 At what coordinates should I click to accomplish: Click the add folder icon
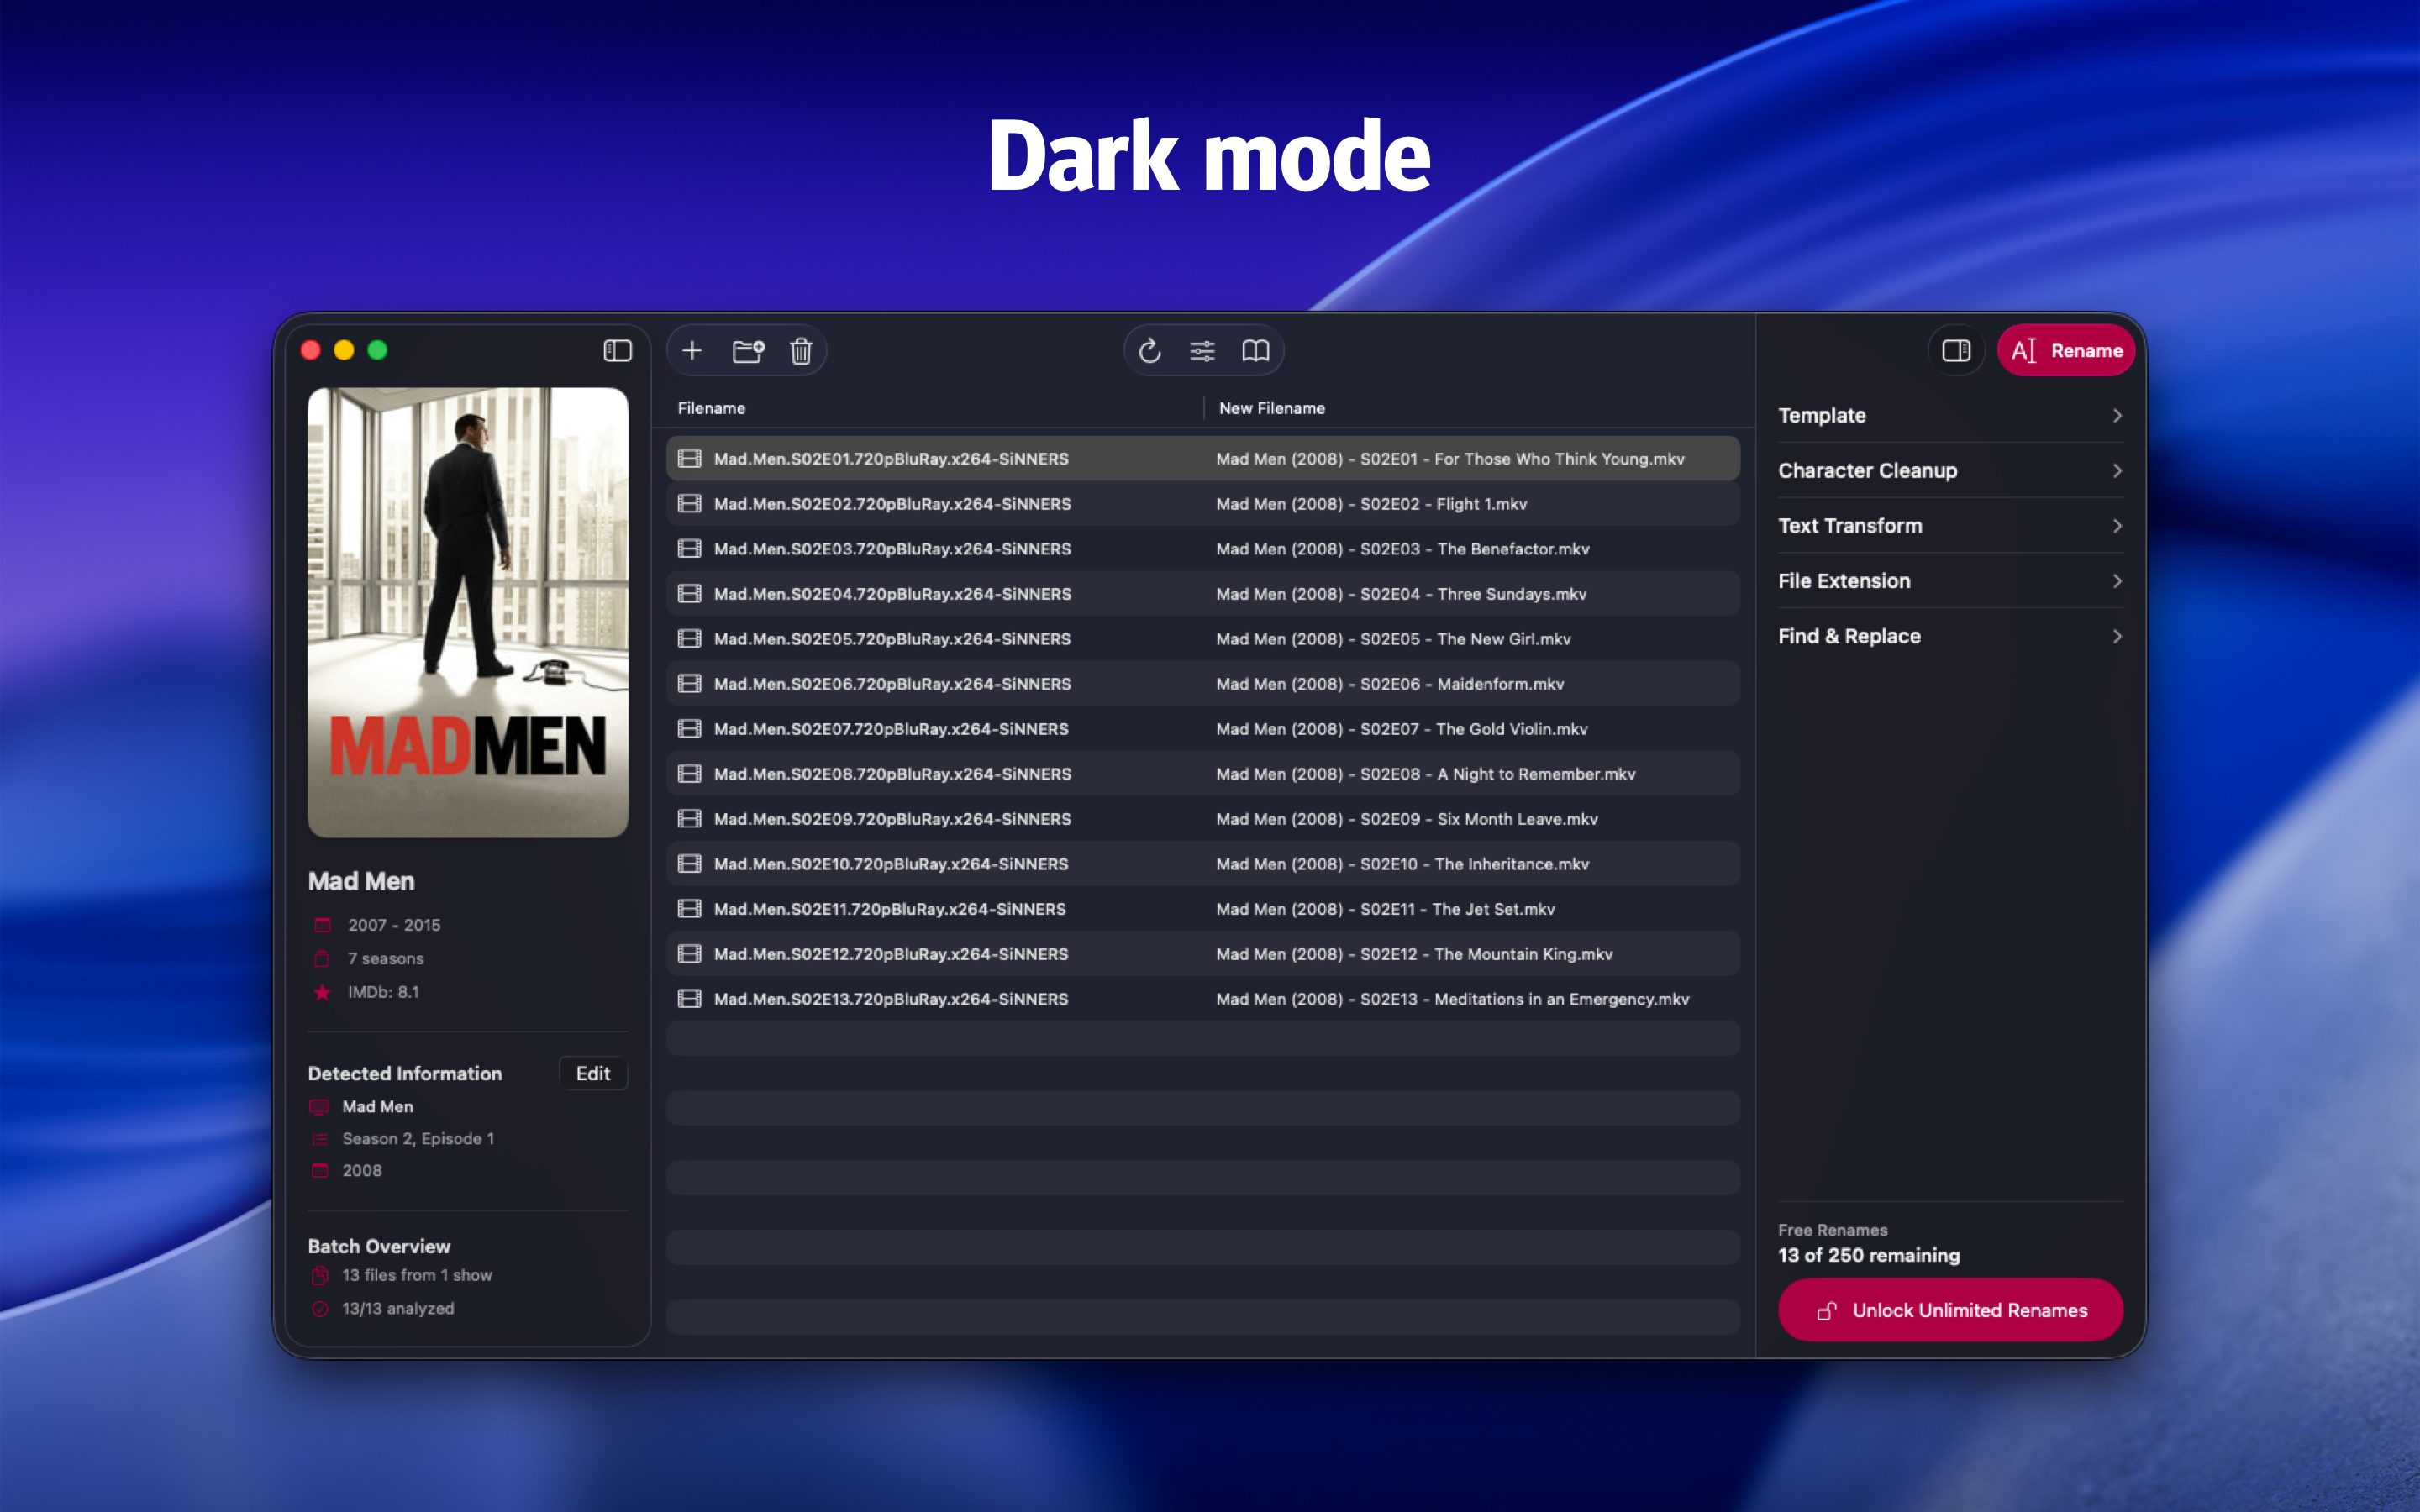(x=747, y=350)
